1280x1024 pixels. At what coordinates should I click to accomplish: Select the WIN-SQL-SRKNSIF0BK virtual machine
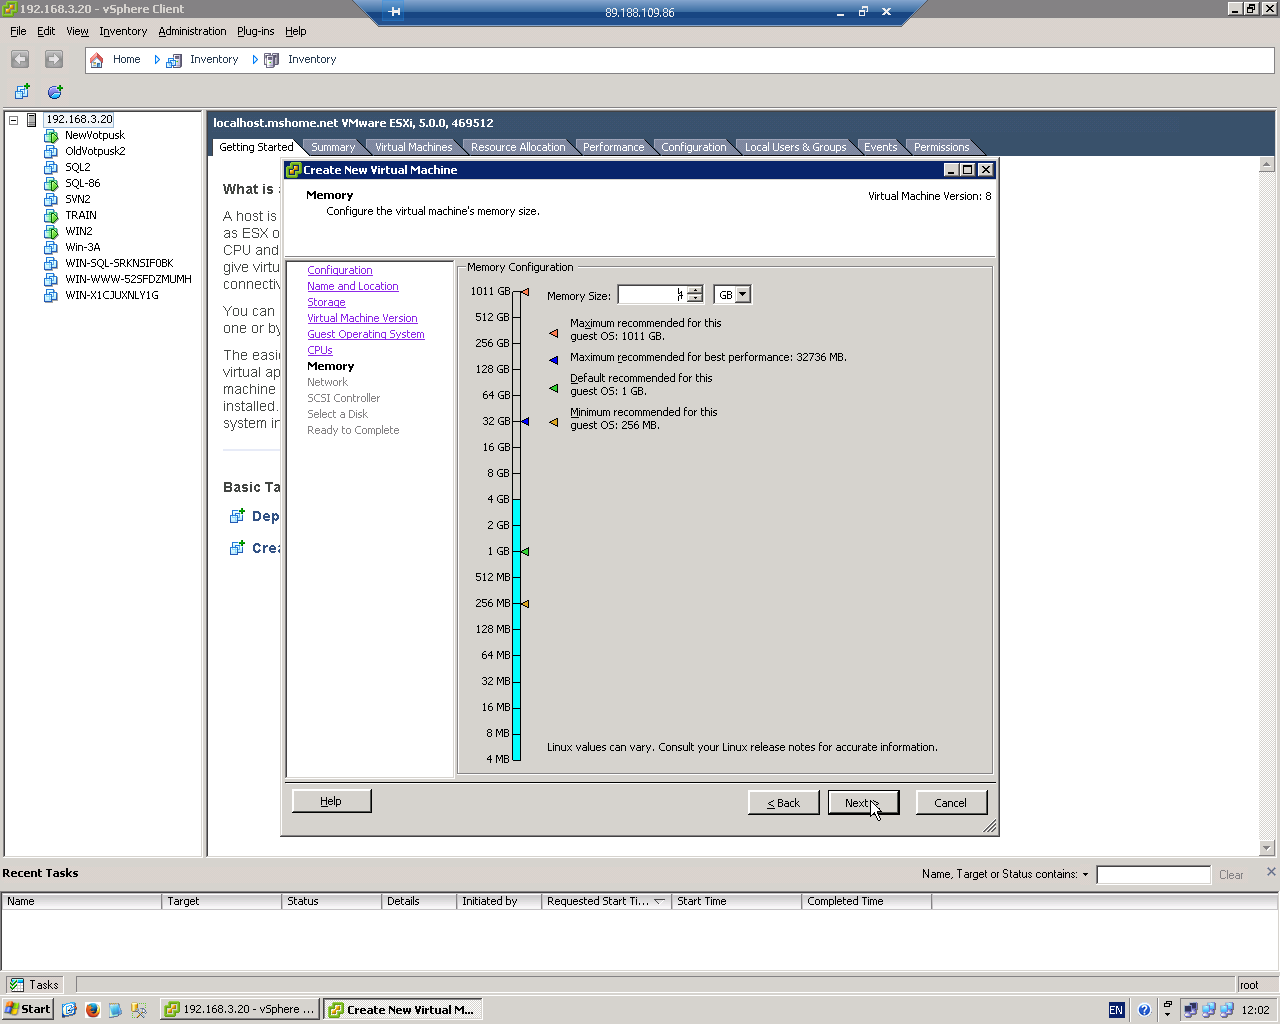click(119, 263)
